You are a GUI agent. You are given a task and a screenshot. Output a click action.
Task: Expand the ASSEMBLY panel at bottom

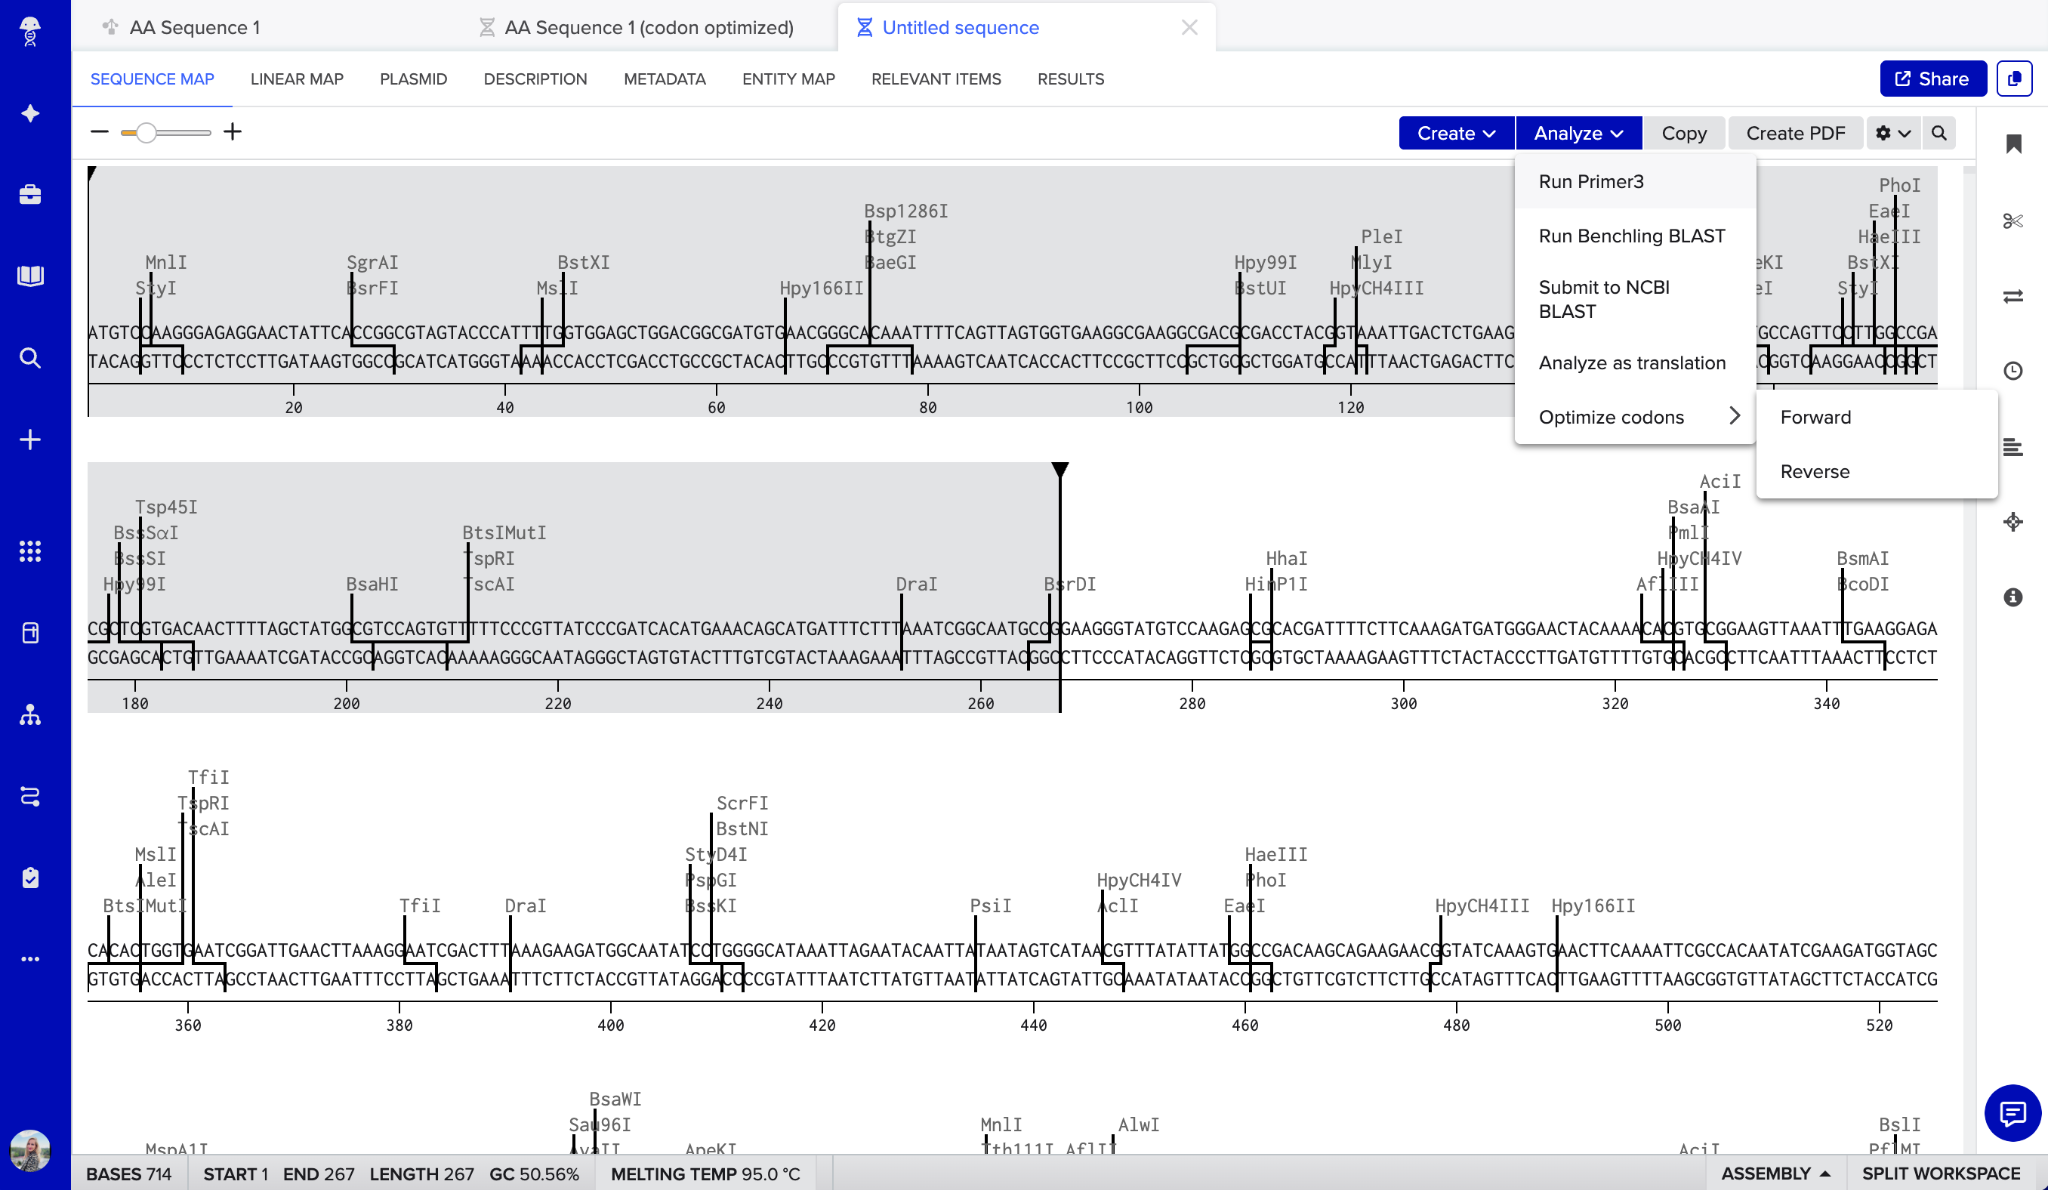tap(1775, 1173)
